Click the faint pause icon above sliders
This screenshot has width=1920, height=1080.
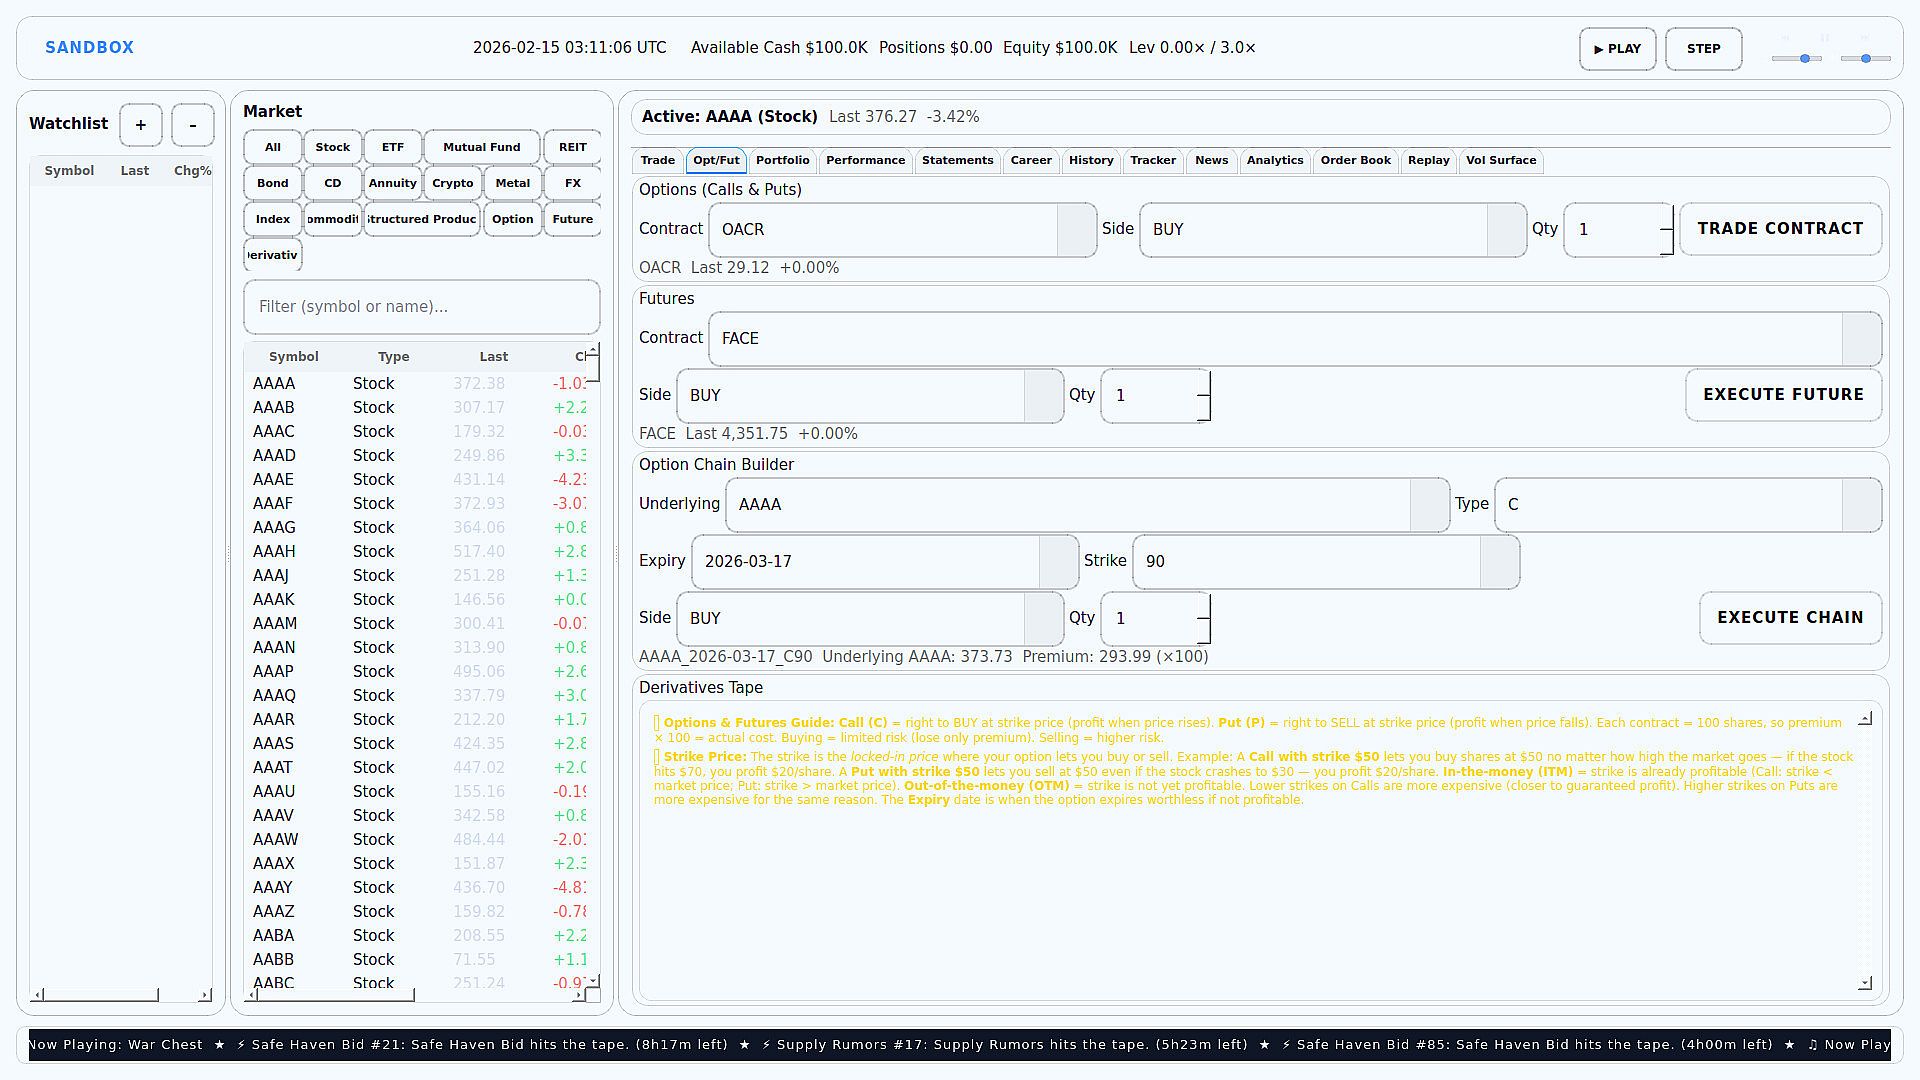[1825, 38]
